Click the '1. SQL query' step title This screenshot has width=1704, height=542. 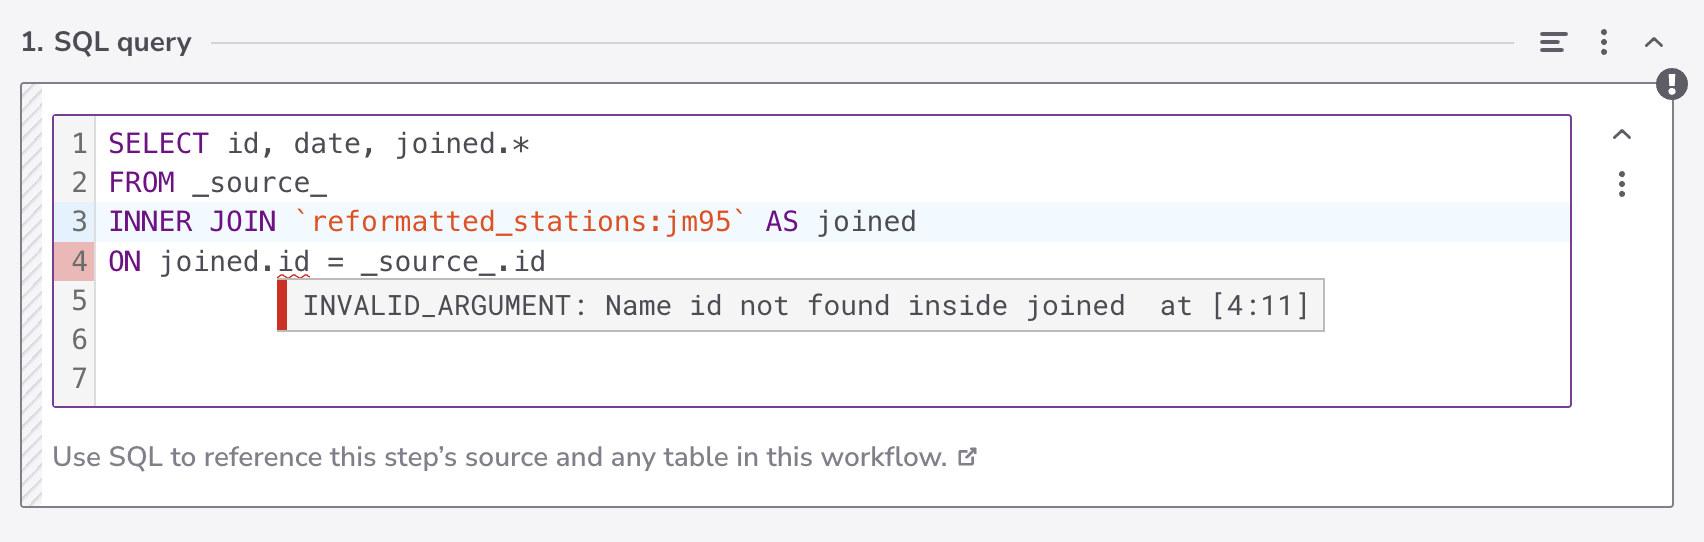106,42
